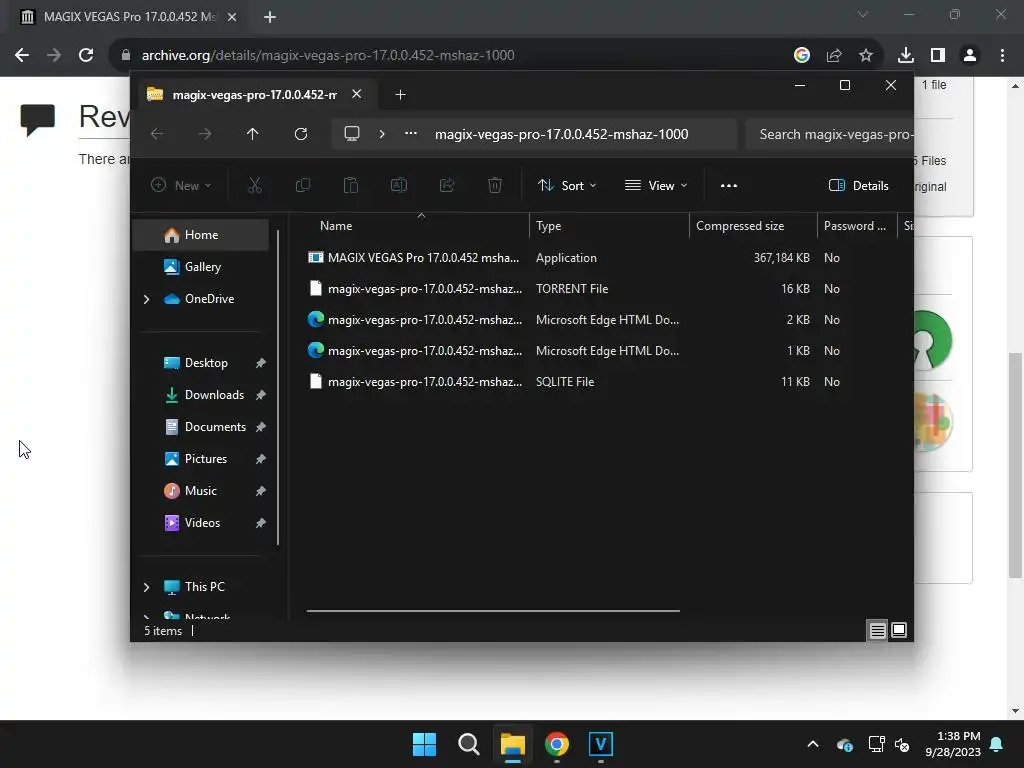This screenshot has width=1024, height=768.
Task: Sort by the Password column header
Action: click(857, 226)
